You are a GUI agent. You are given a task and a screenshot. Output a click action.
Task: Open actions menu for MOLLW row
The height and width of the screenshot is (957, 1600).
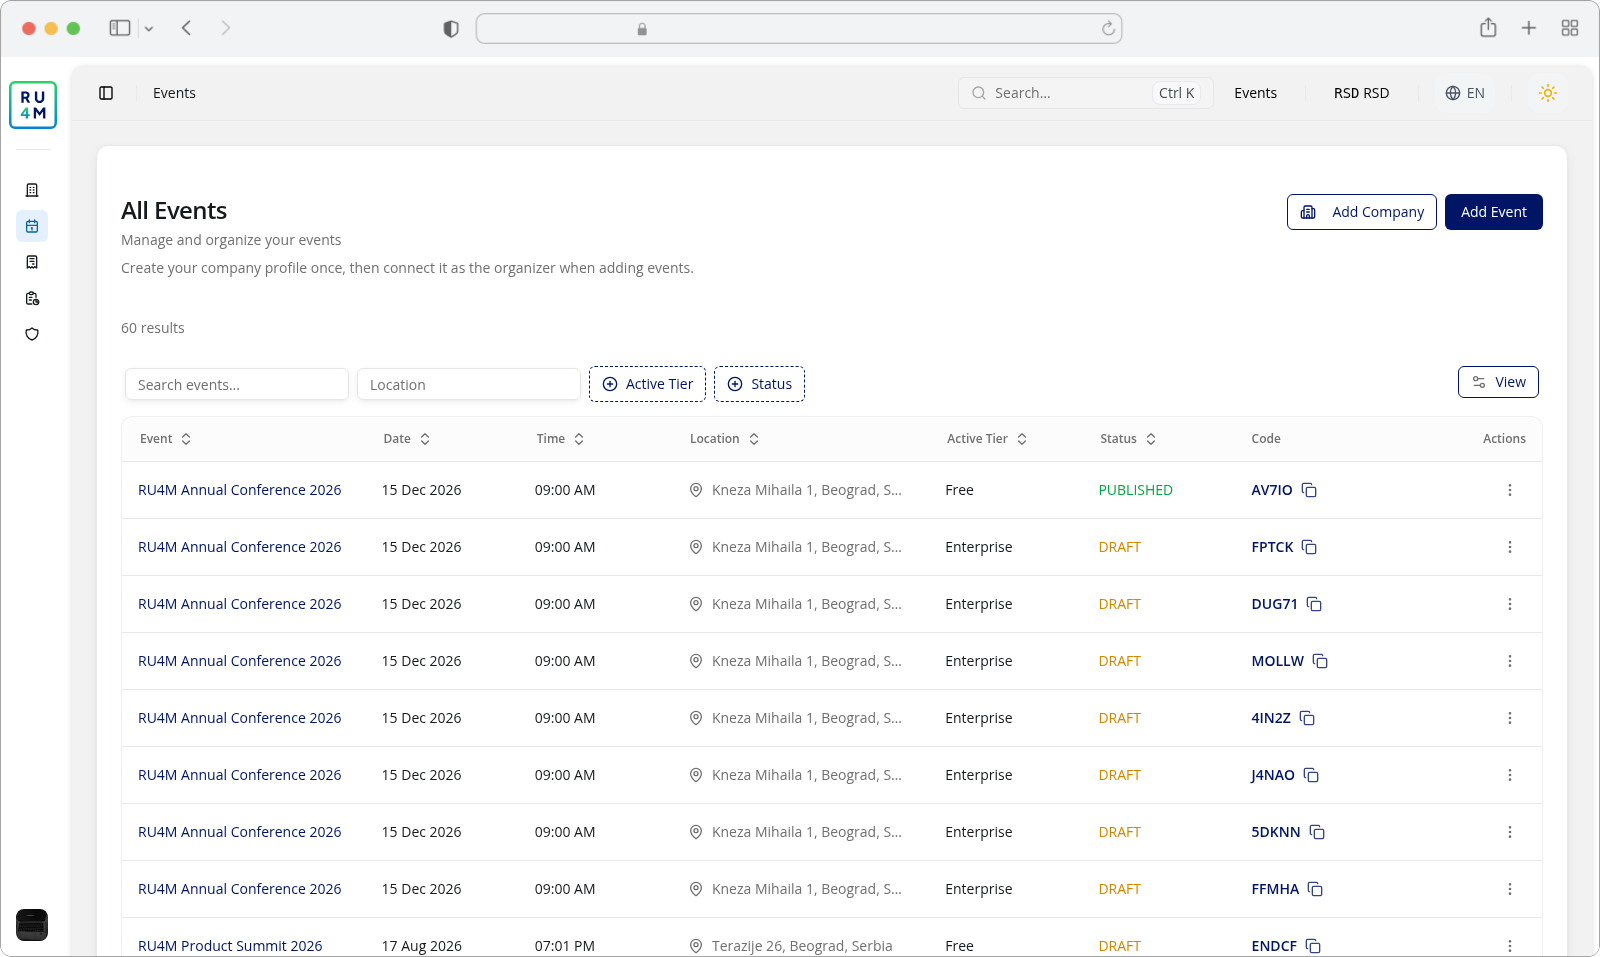[1510, 661]
